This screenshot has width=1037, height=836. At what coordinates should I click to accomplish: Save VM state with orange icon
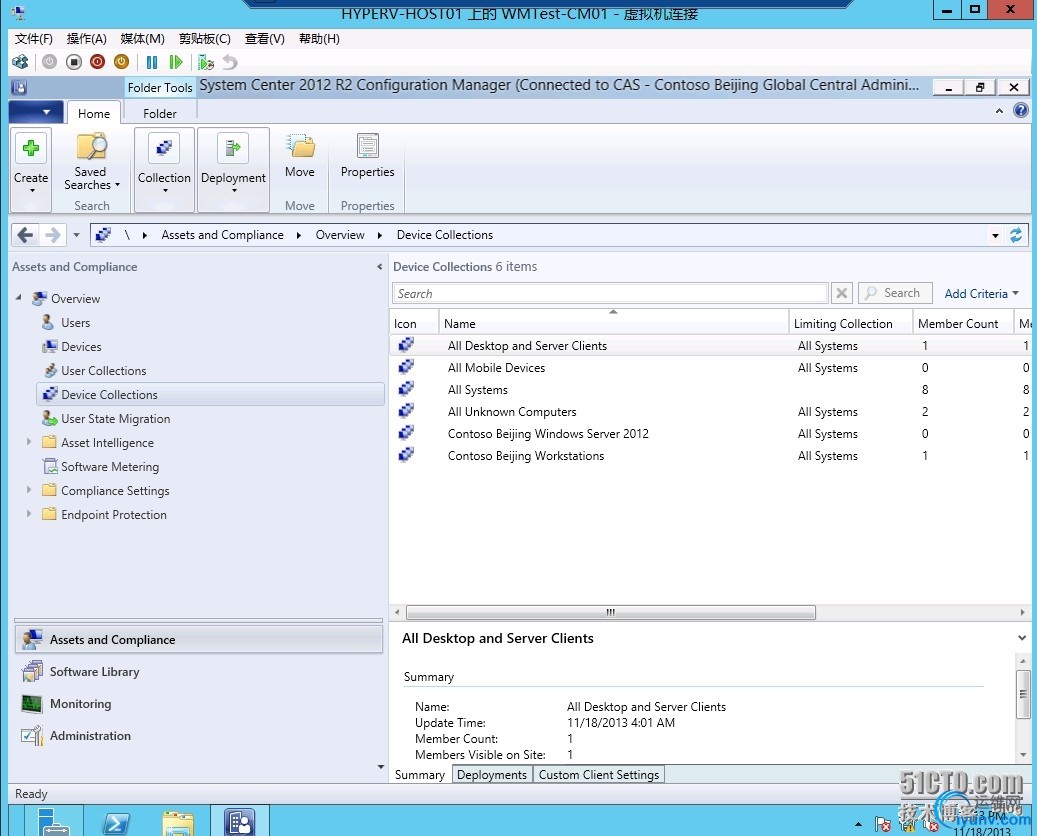coord(122,62)
